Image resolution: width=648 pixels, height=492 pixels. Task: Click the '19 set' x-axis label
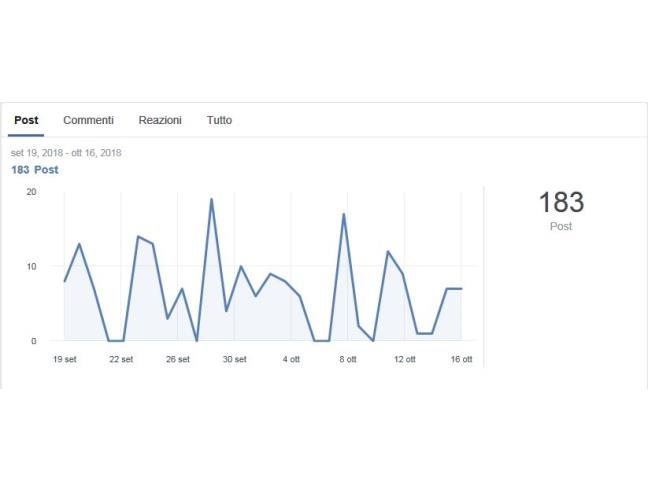click(x=64, y=359)
